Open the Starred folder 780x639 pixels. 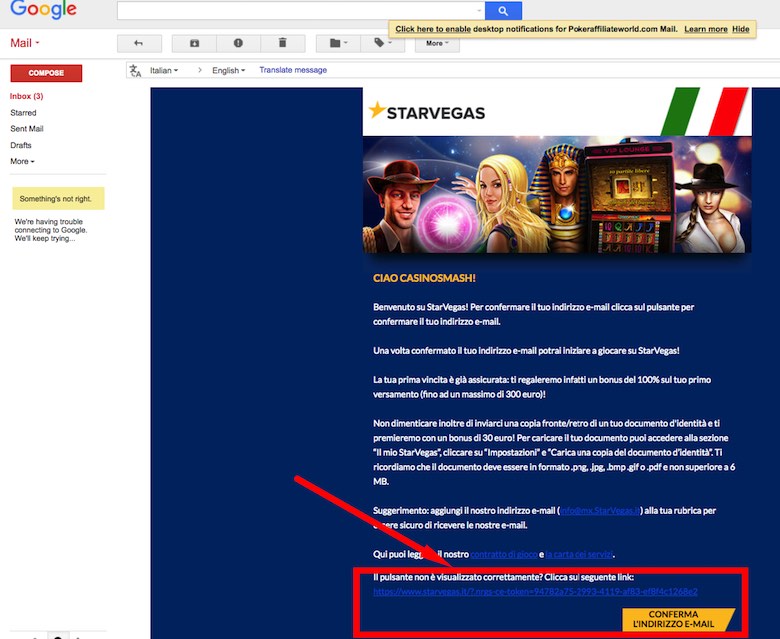[23, 113]
